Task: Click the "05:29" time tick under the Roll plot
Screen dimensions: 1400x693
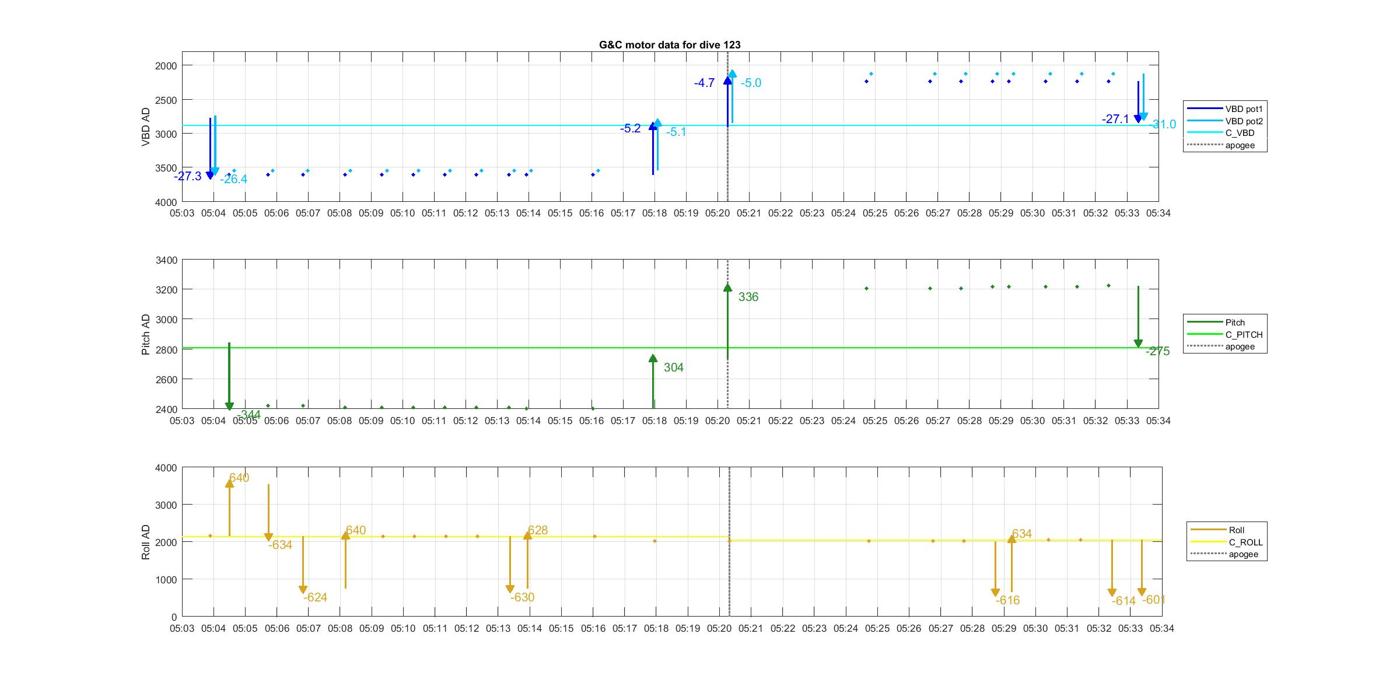Action: 1004,629
